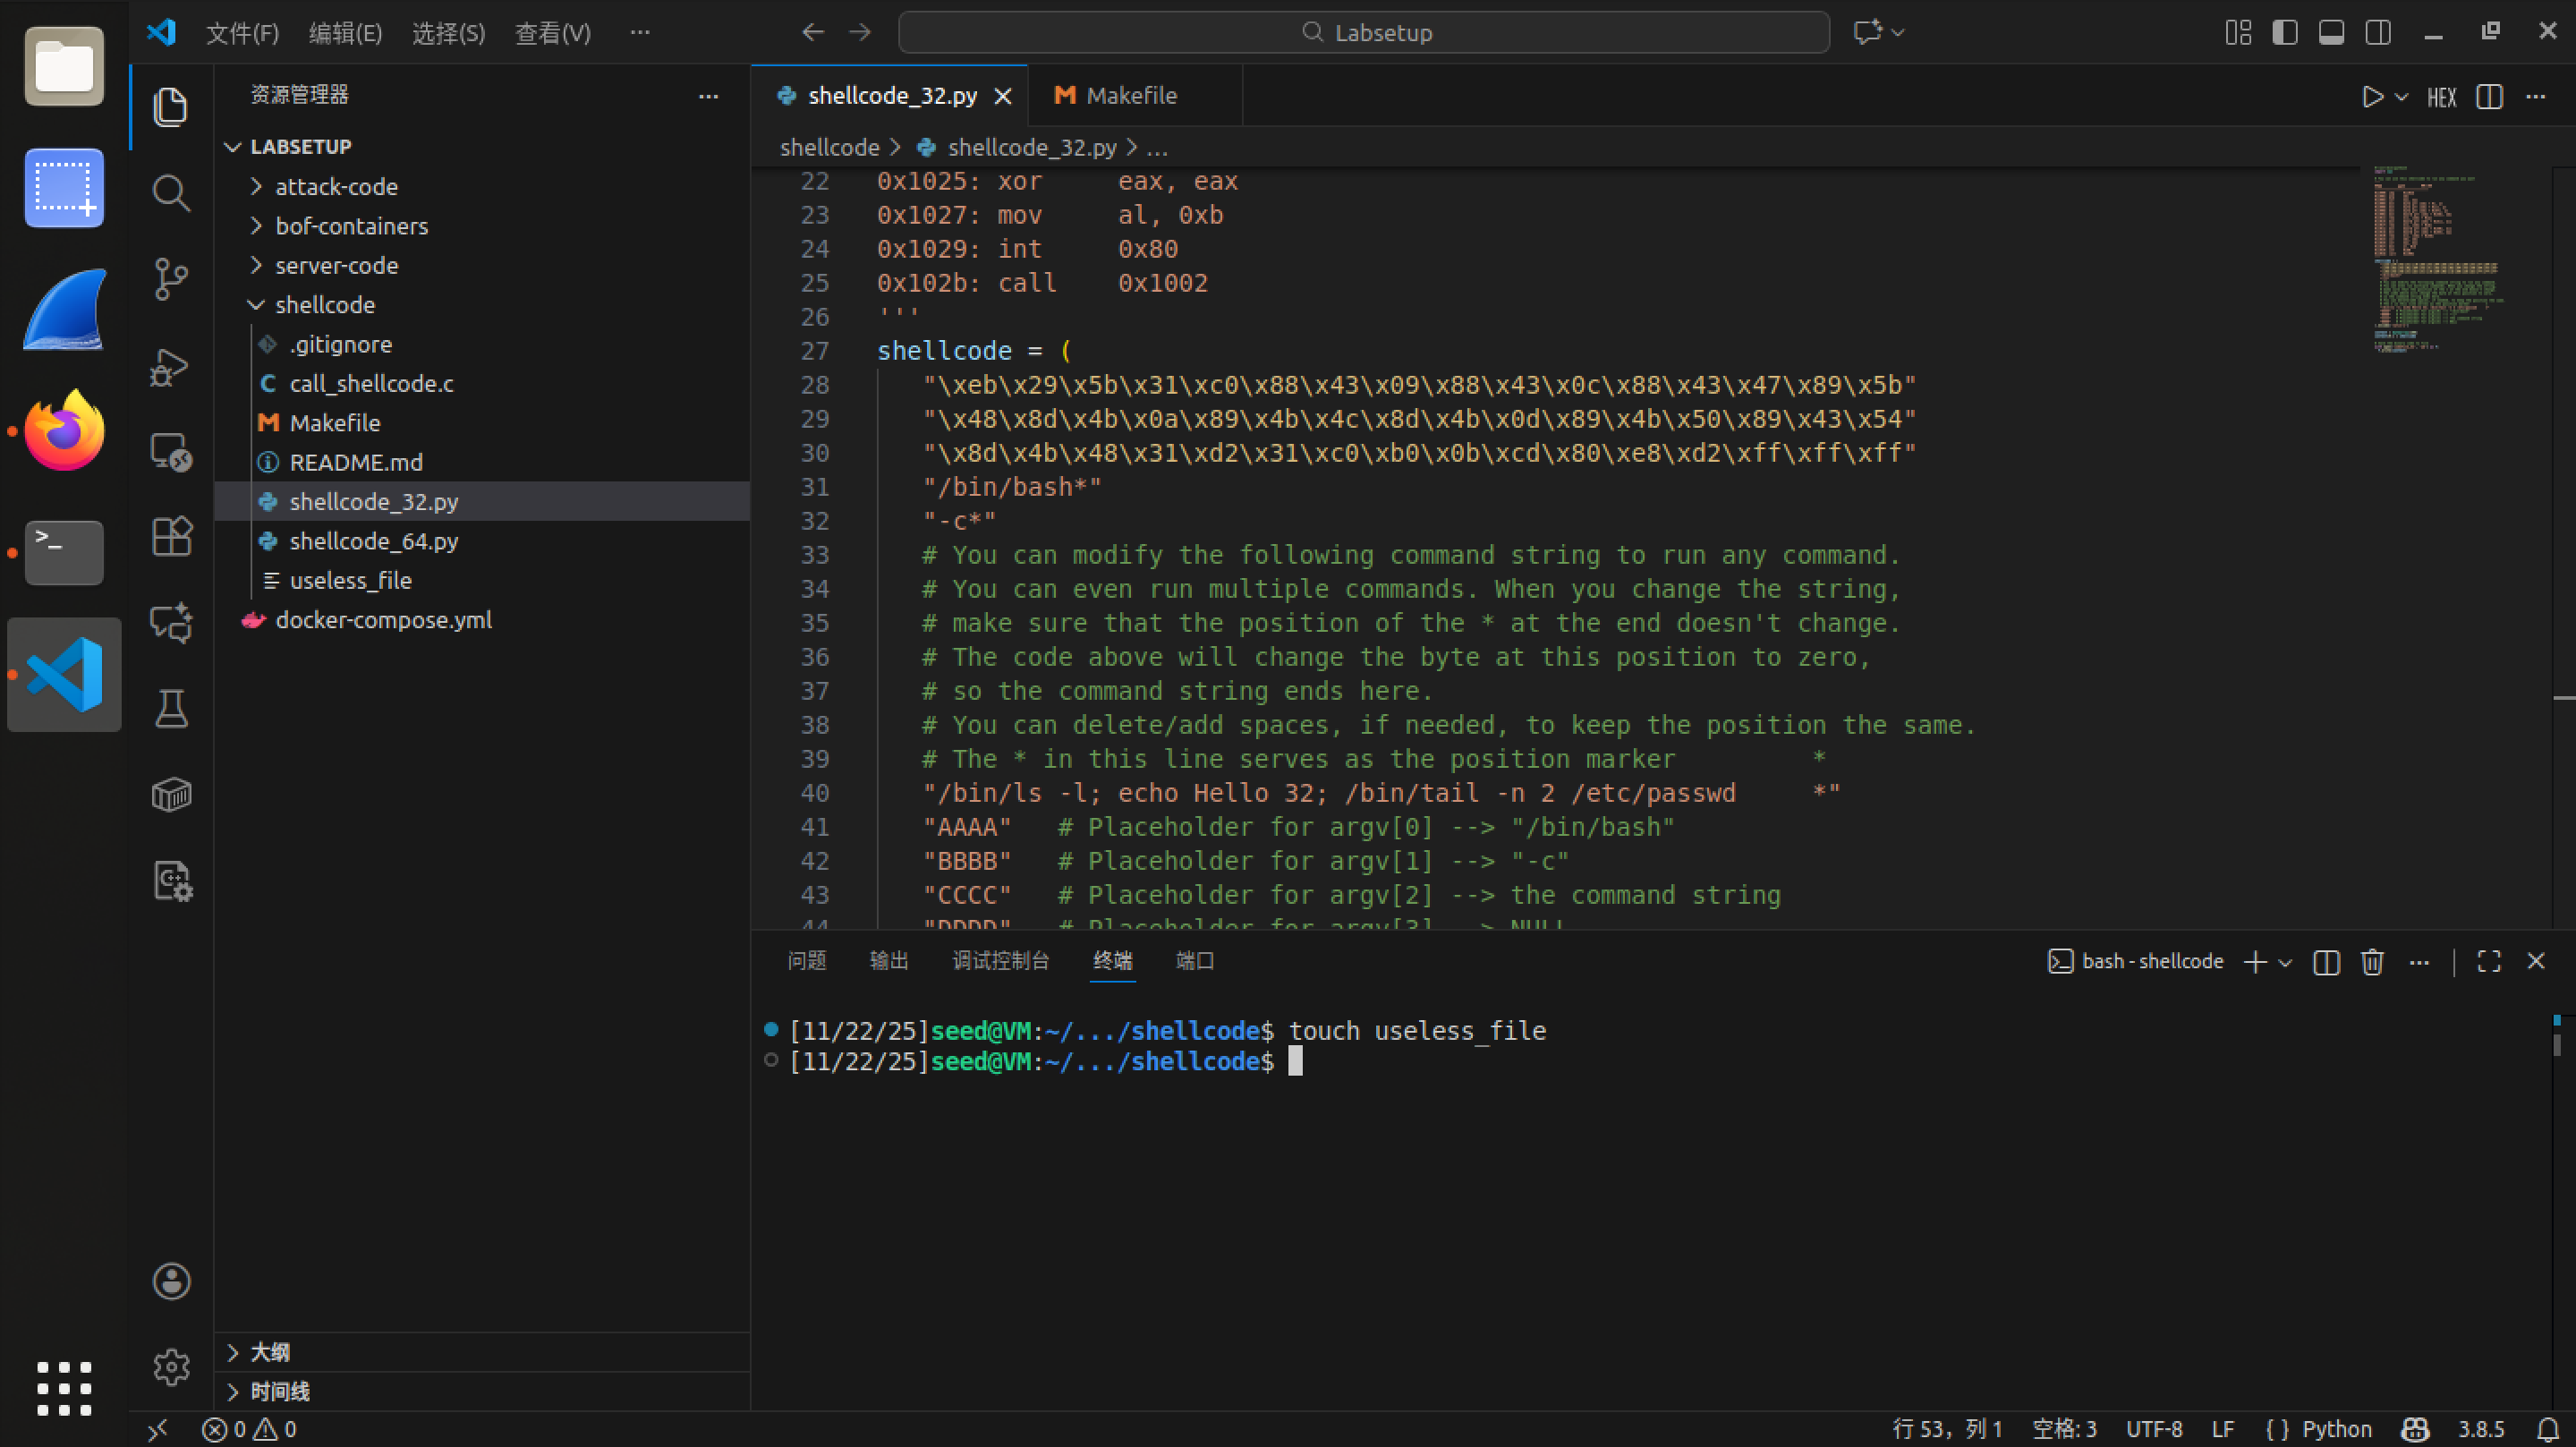The width and height of the screenshot is (2576, 1447).
Task: Toggle the bottom panel visibility
Action: [2331, 32]
